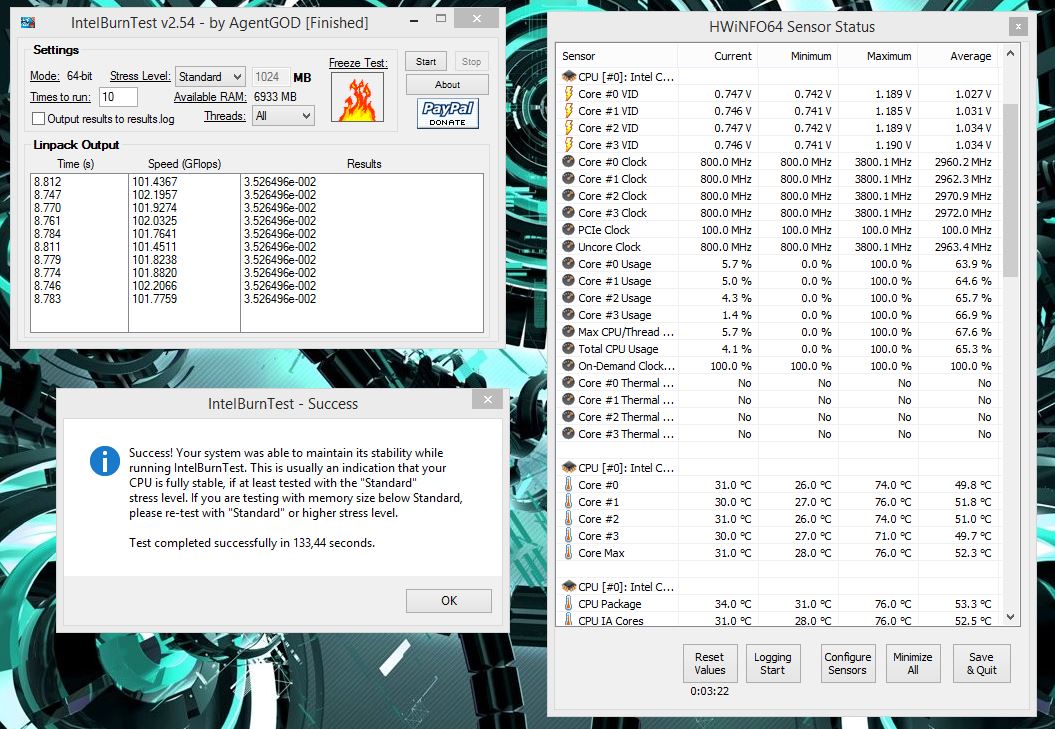The height and width of the screenshot is (729, 1055).
Task: Select the Max CPU/Thread row
Action: (x=778, y=332)
